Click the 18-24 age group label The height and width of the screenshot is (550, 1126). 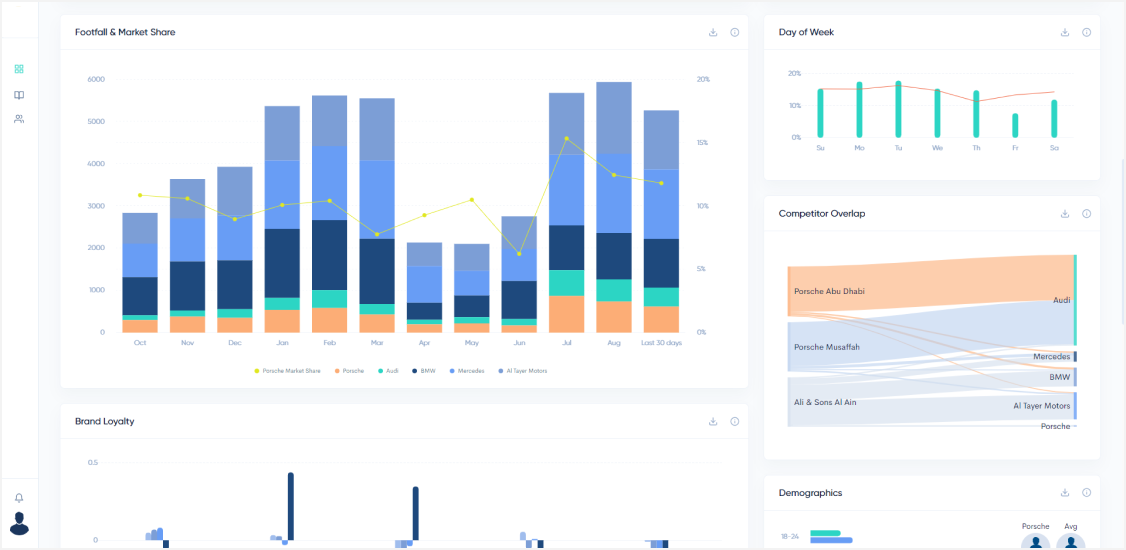(x=789, y=536)
